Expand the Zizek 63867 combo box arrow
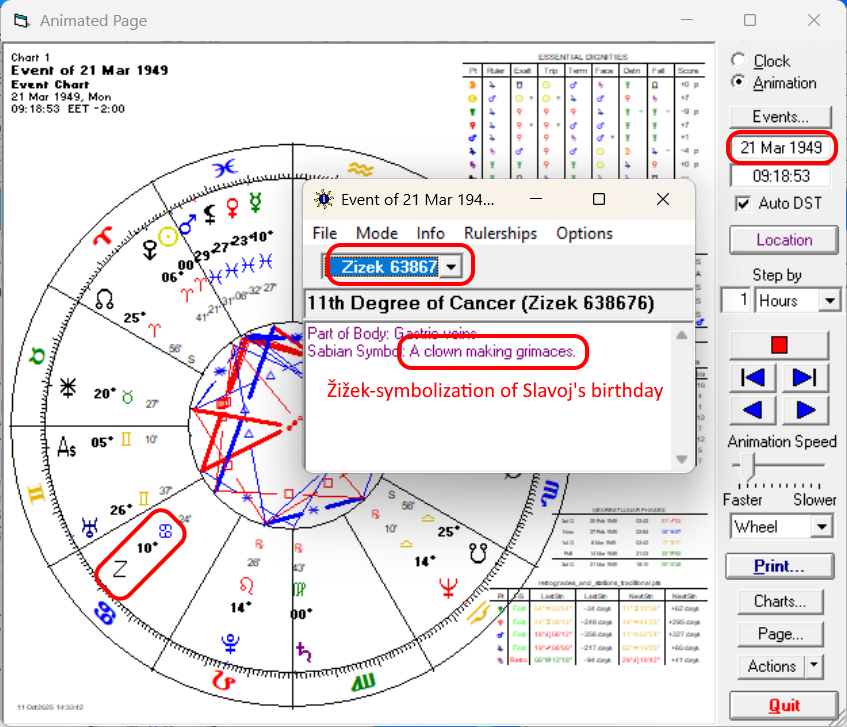This screenshot has height=727, width=847. [451, 267]
